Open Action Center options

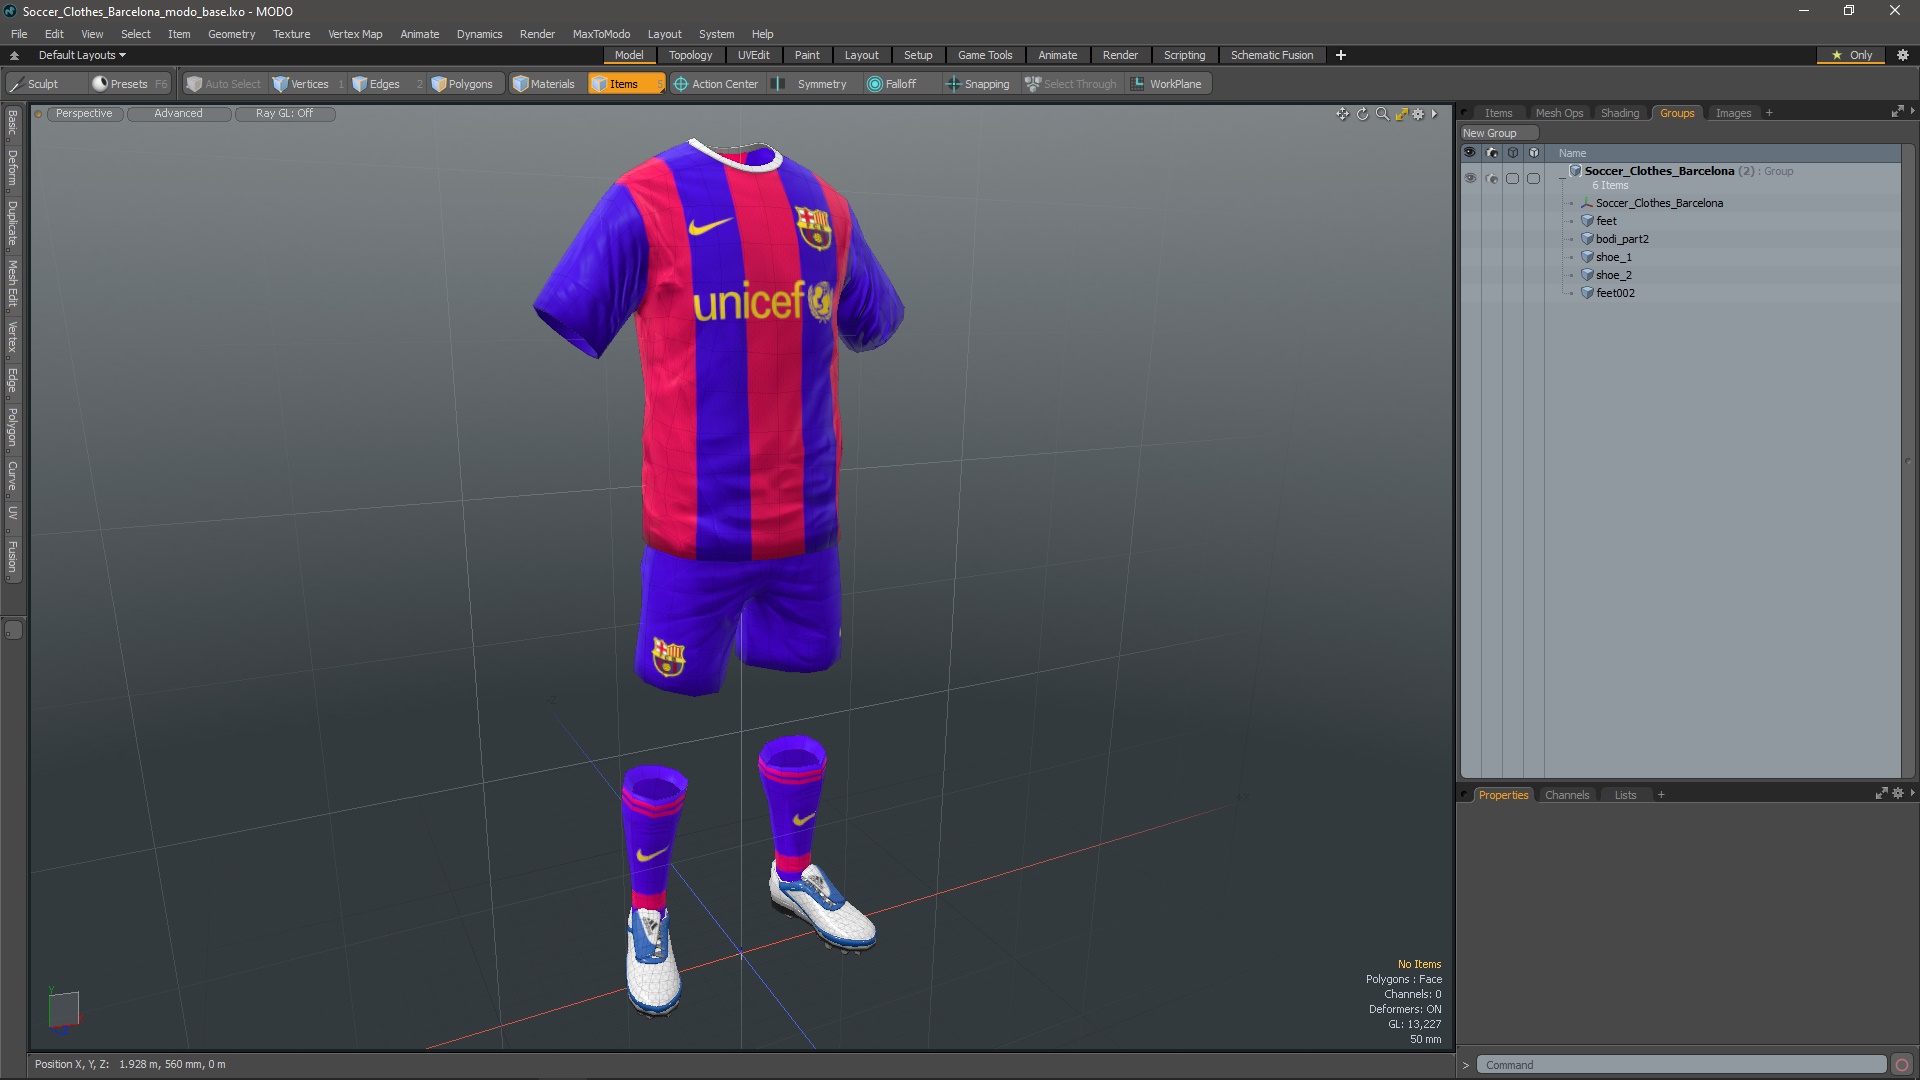[716, 84]
